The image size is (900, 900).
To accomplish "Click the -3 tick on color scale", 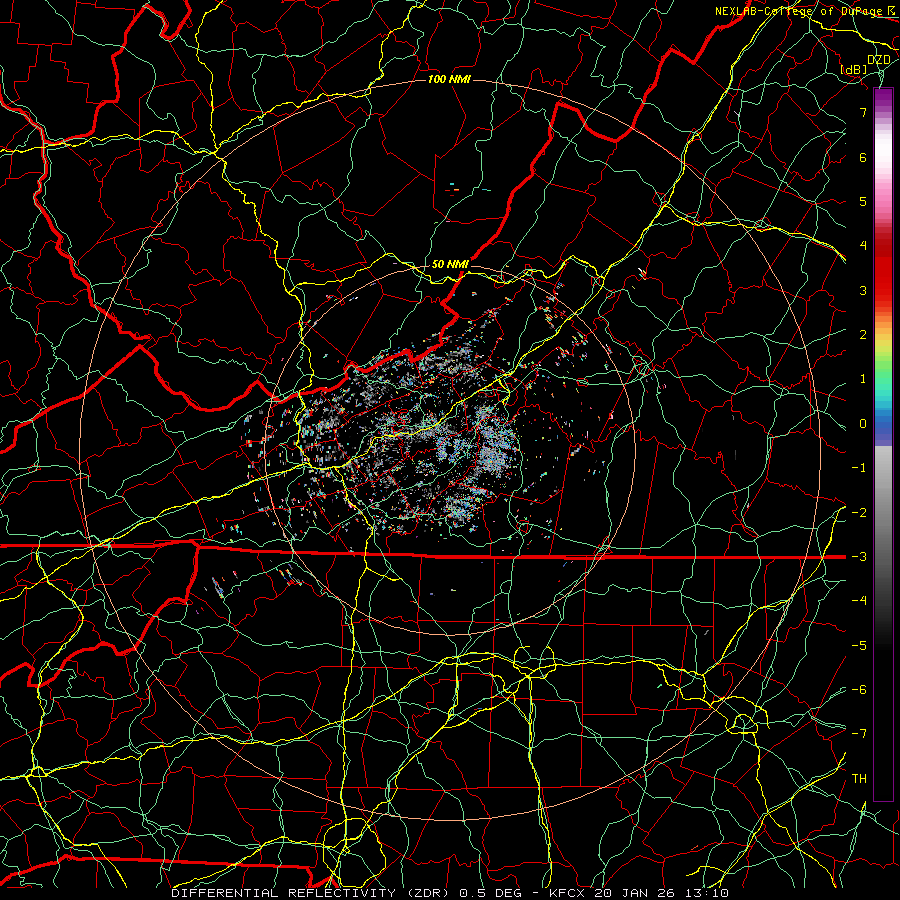I will [x=859, y=557].
